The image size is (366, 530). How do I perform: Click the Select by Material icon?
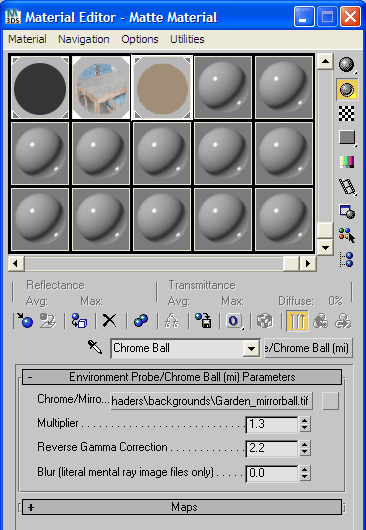pos(347,235)
